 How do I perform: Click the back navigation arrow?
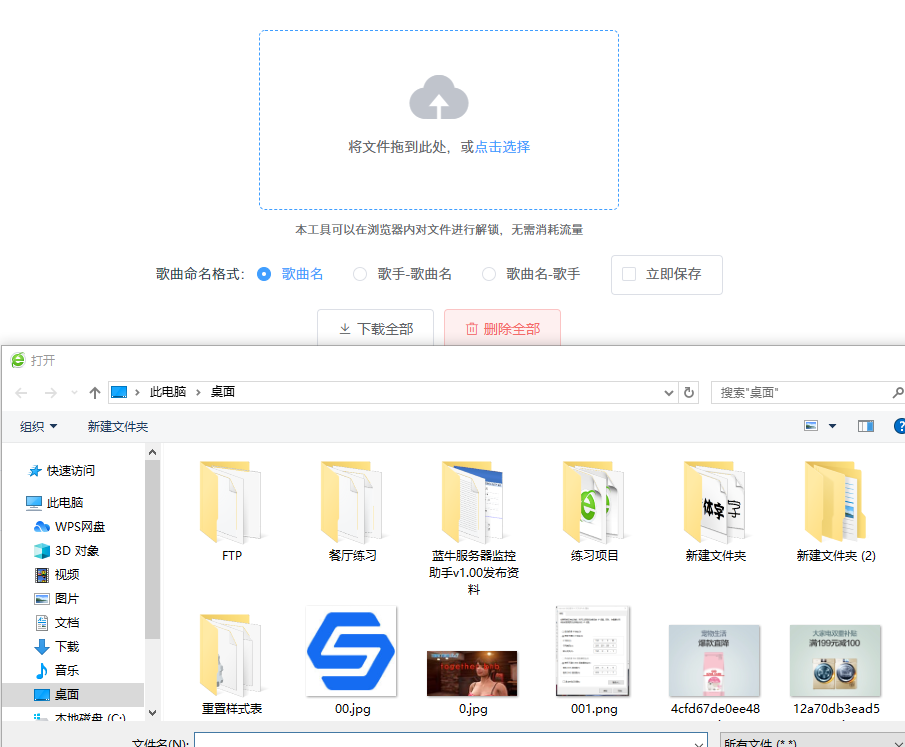(21, 393)
